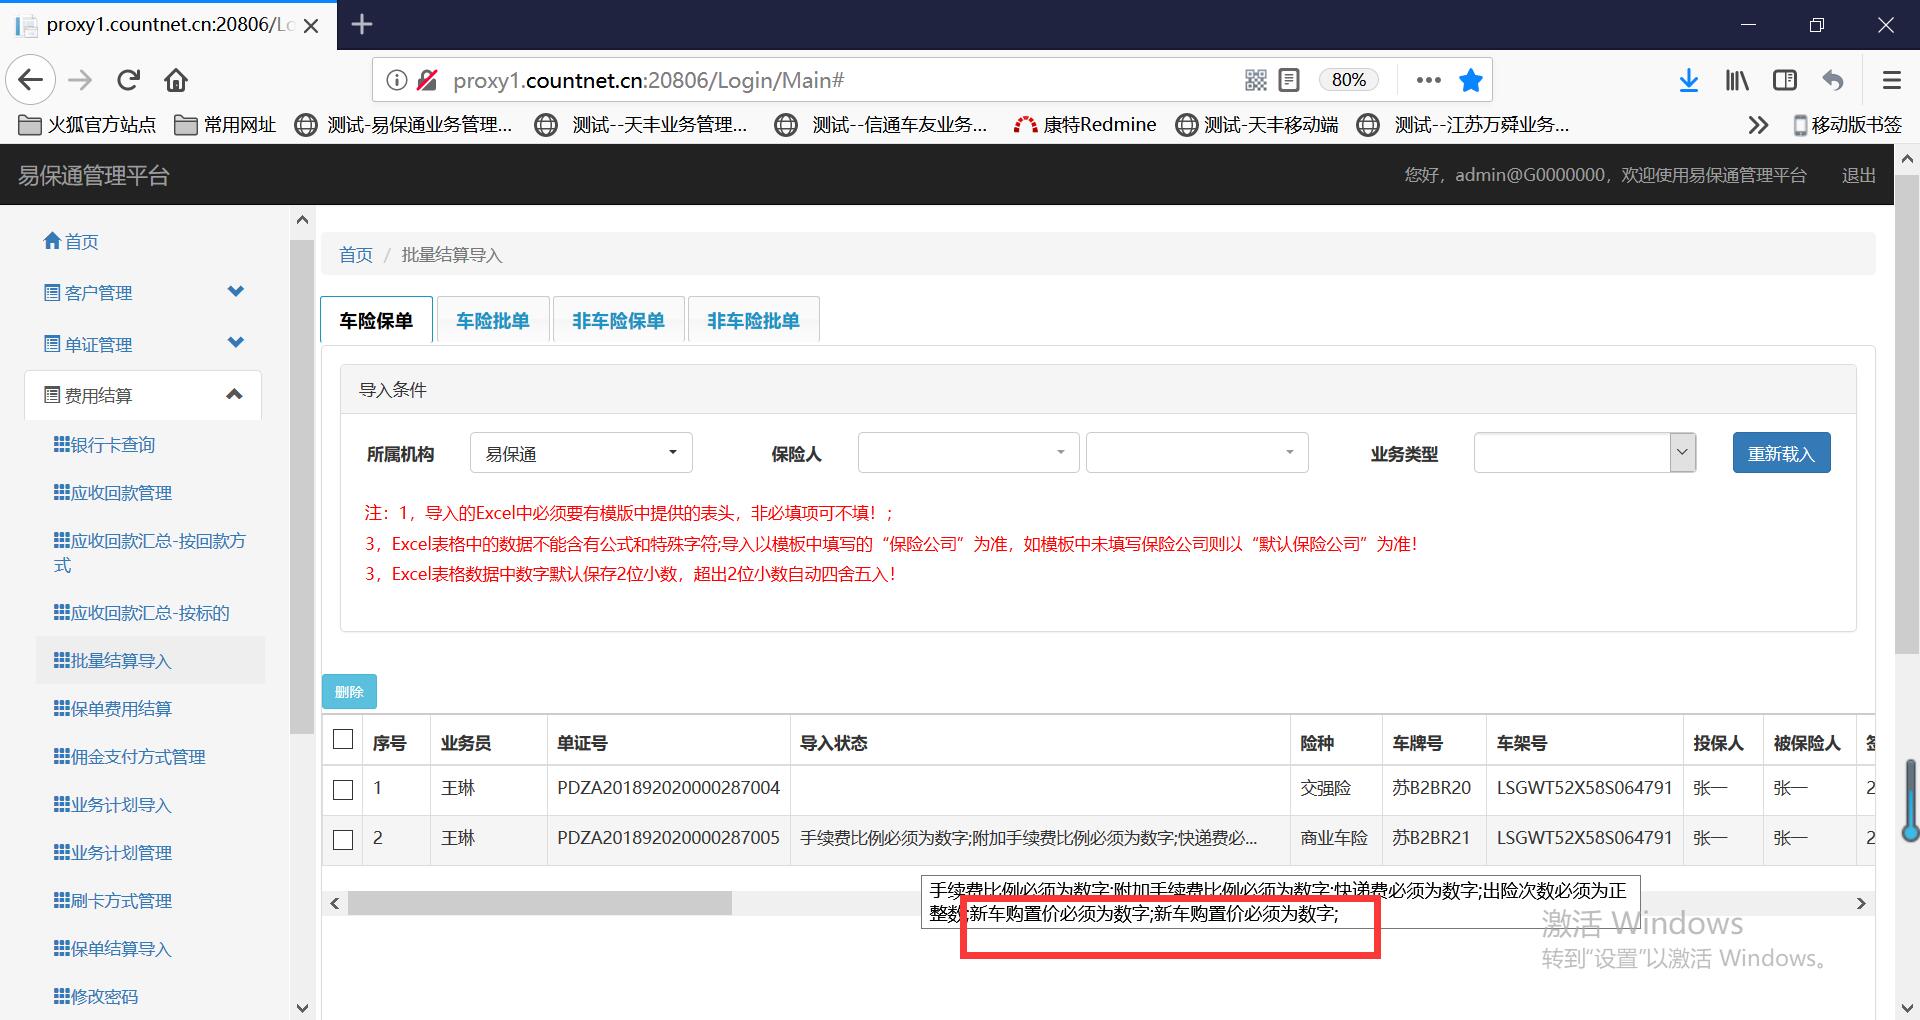
Task: Check the checkbox for row 2
Action: coord(343,840)
